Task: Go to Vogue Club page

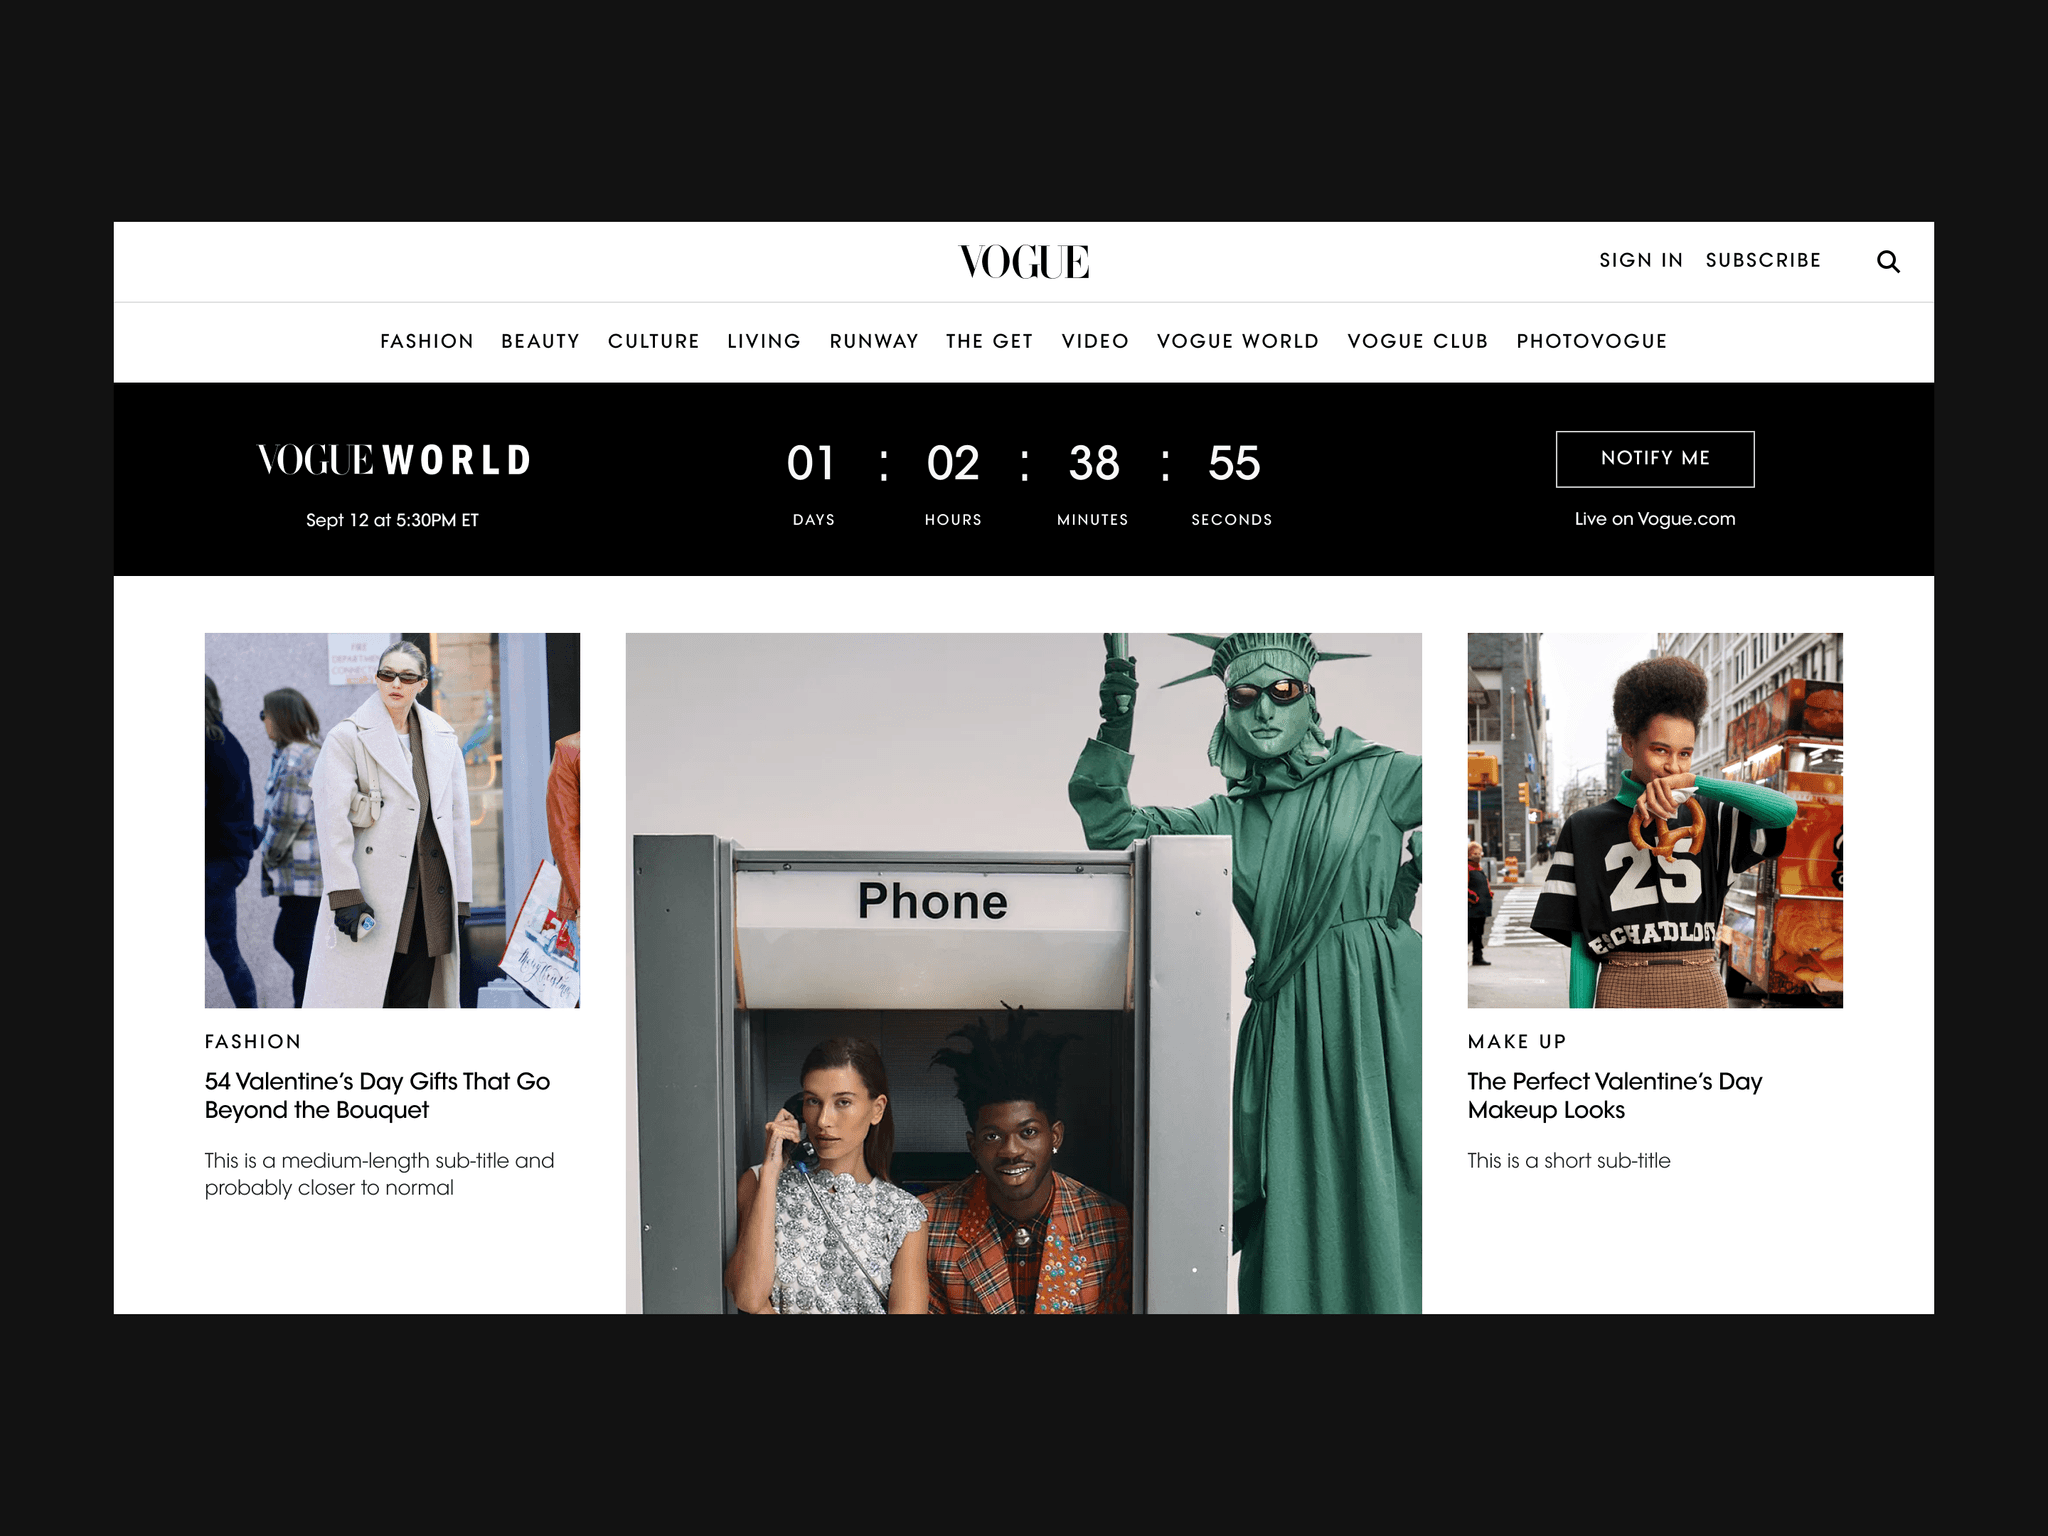Action: click(1417, 341)
